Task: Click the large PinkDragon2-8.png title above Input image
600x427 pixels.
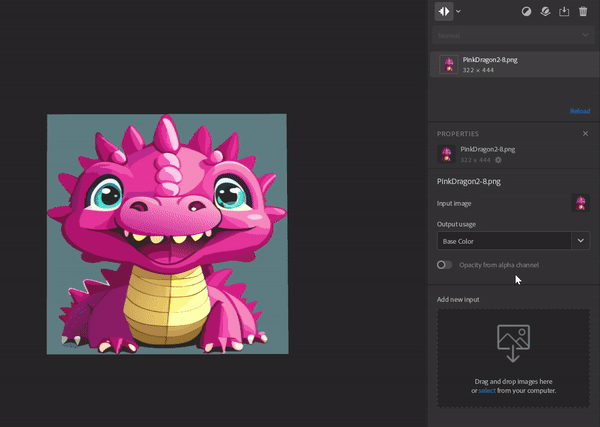Action: [x=469, y=182]
